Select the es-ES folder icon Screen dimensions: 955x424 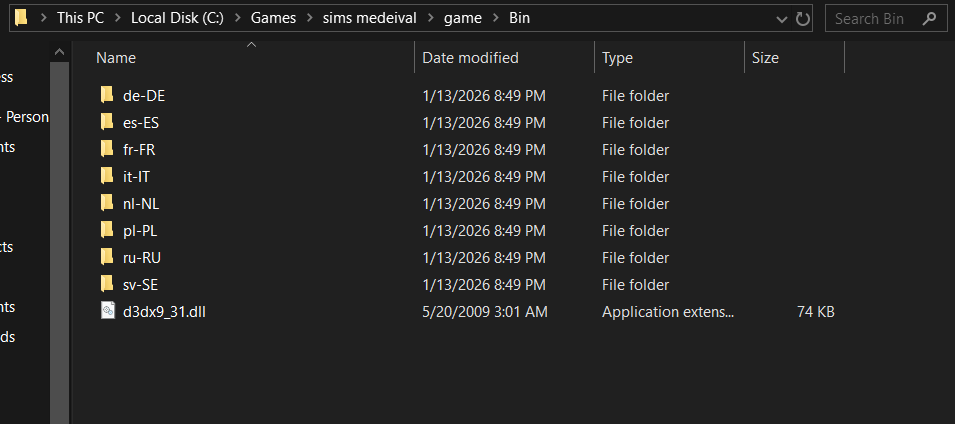tap(108, 123)
